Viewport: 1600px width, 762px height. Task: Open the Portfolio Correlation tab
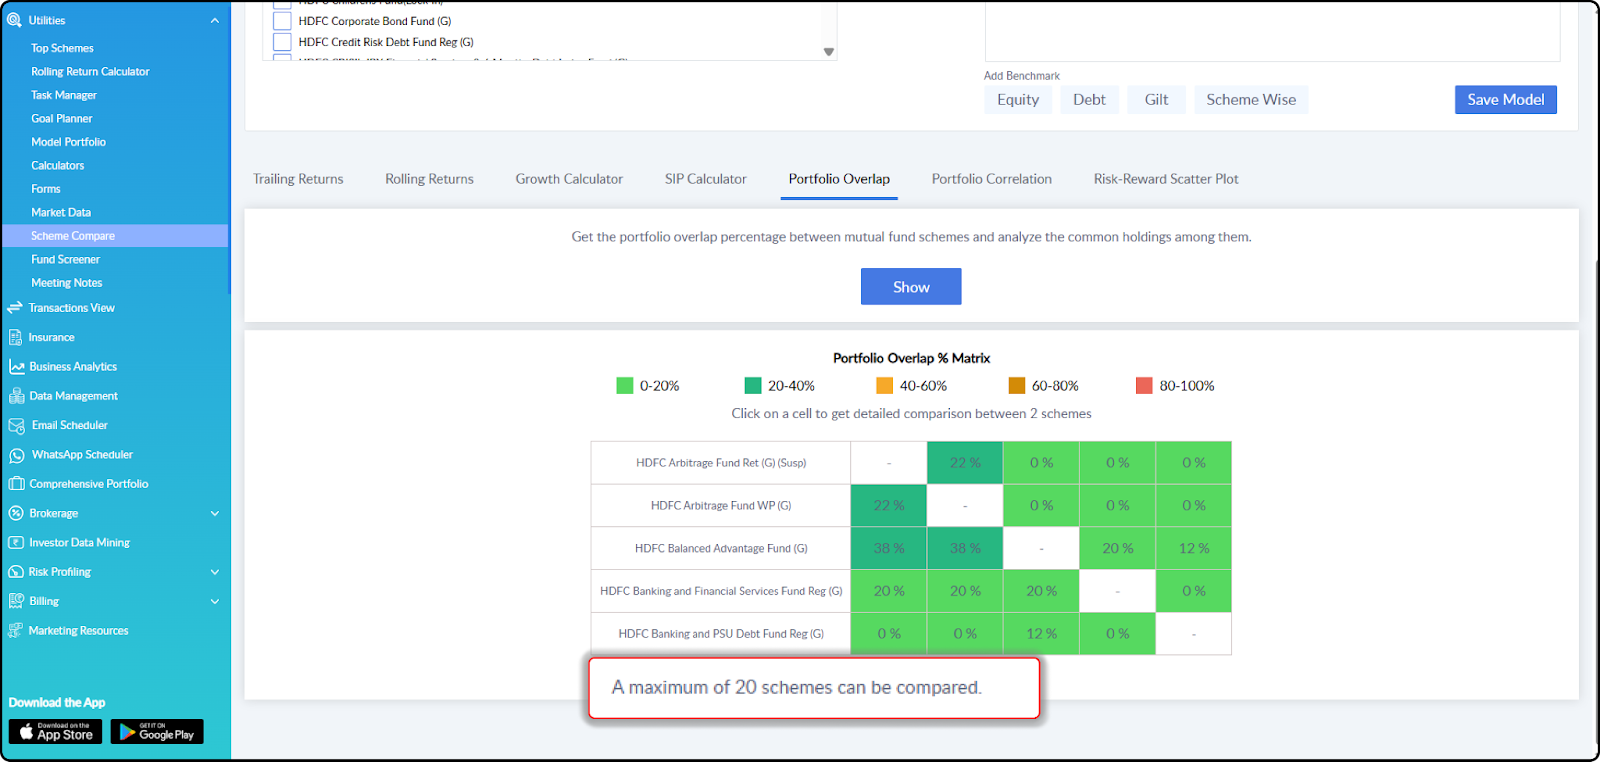point(992,179)
